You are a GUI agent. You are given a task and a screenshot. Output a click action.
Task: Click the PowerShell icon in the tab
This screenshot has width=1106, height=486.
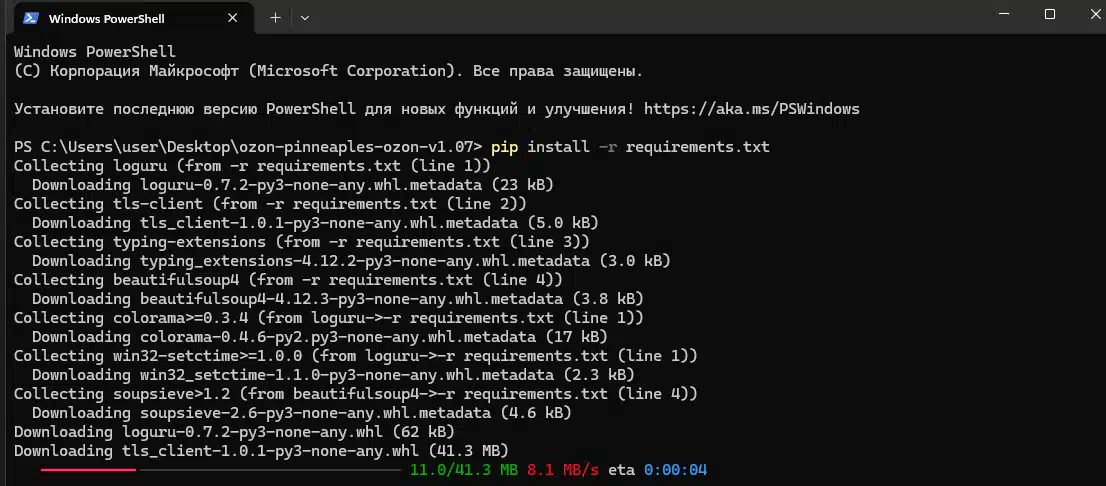pyautogui.click(x=31, y=18)
